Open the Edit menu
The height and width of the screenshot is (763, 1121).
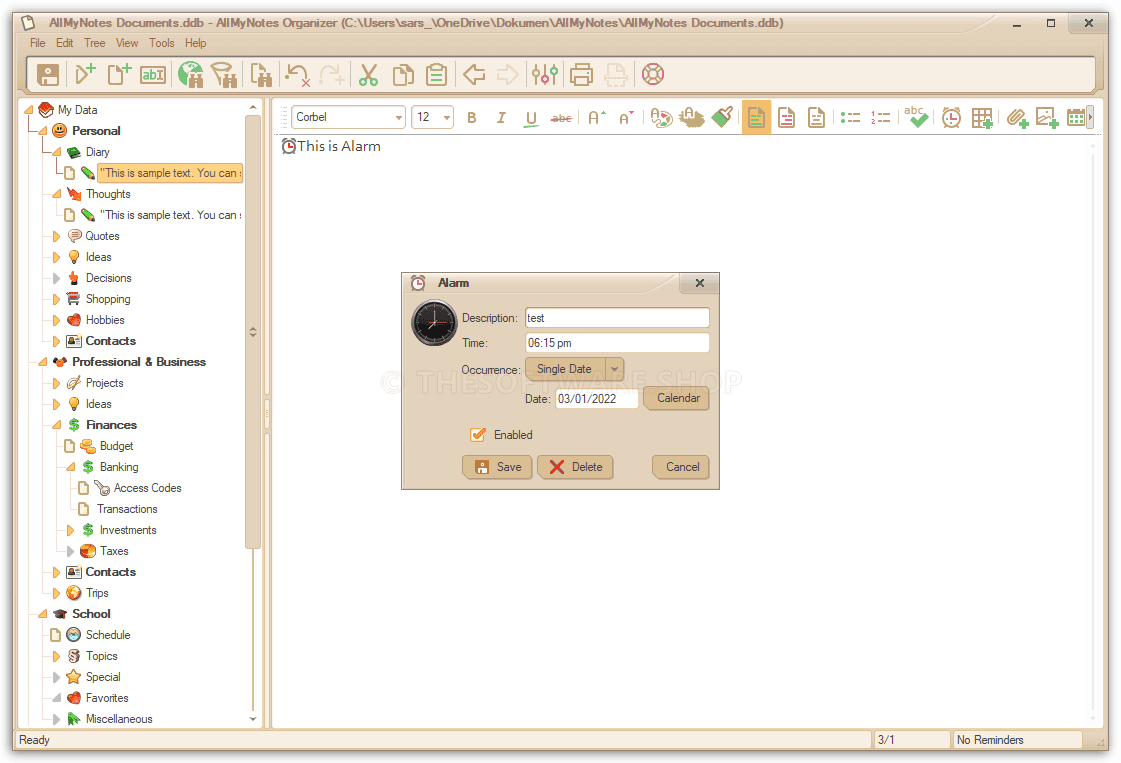[64, 43]
